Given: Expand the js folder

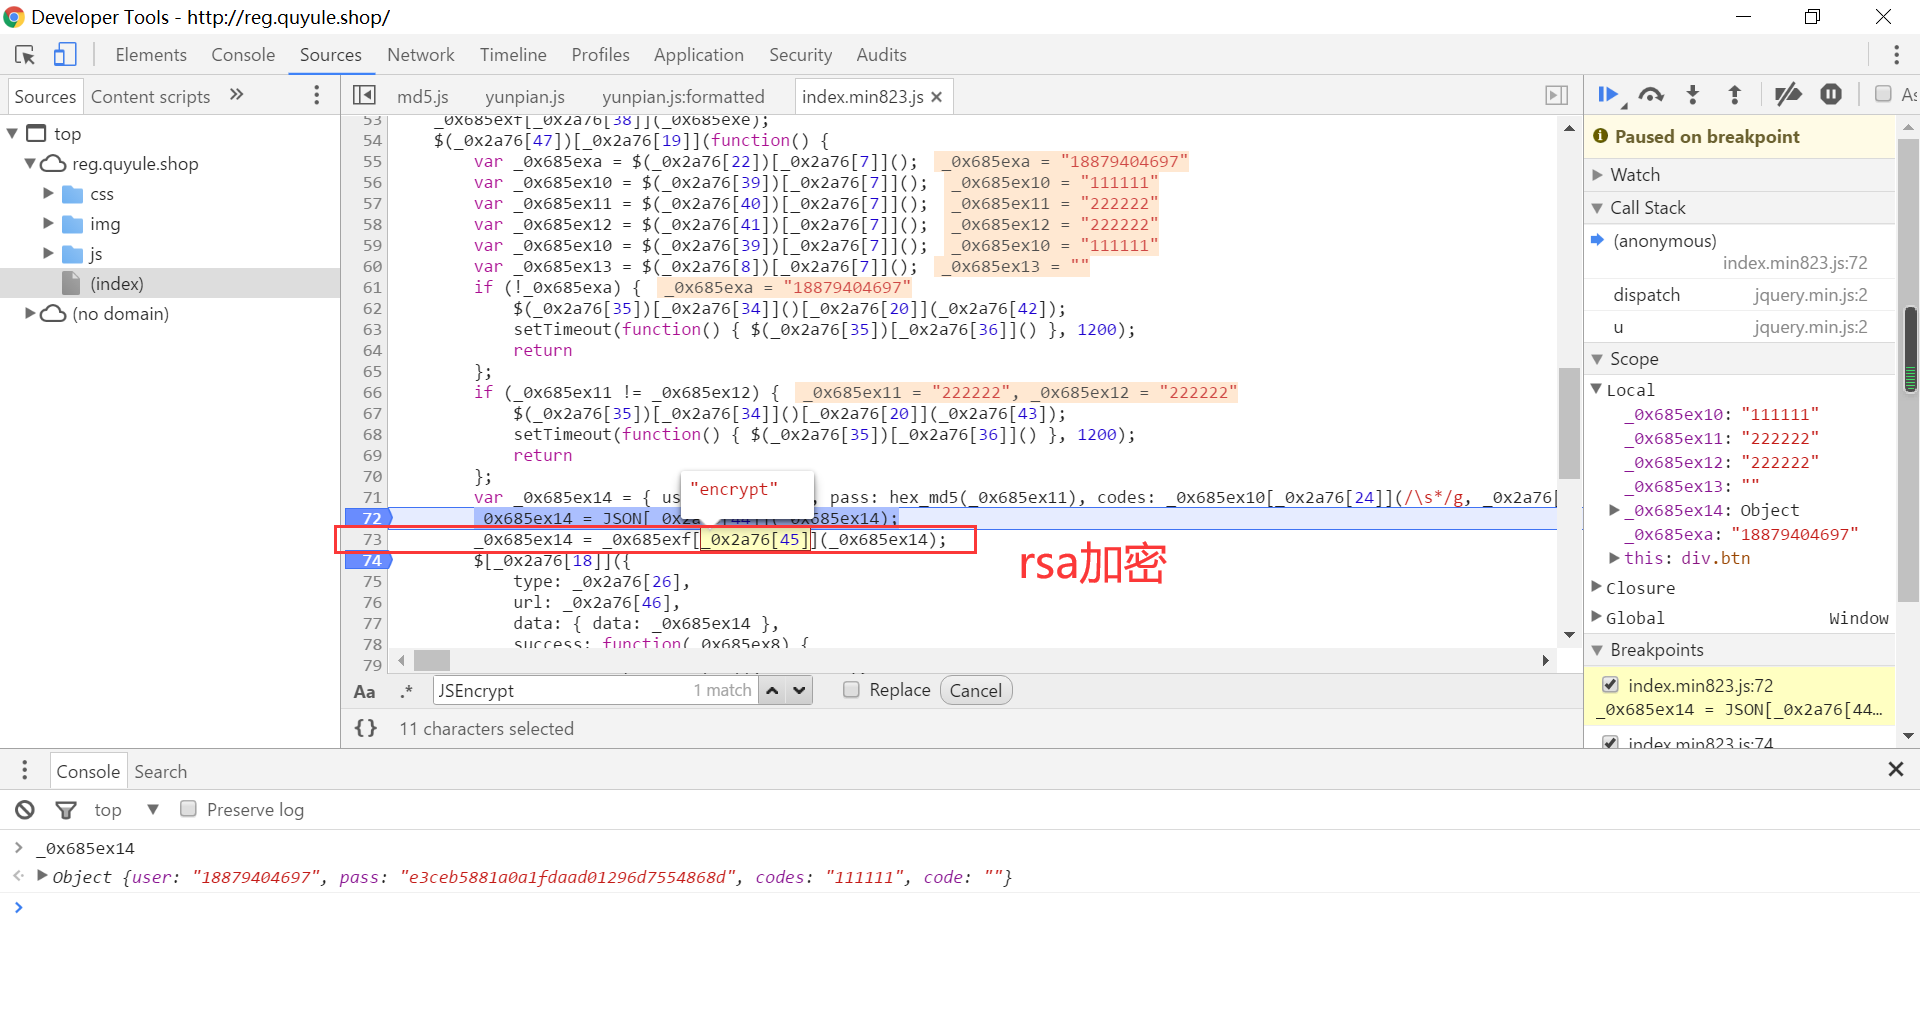Looking at the screenshot, I should click(x=48, y=253).
